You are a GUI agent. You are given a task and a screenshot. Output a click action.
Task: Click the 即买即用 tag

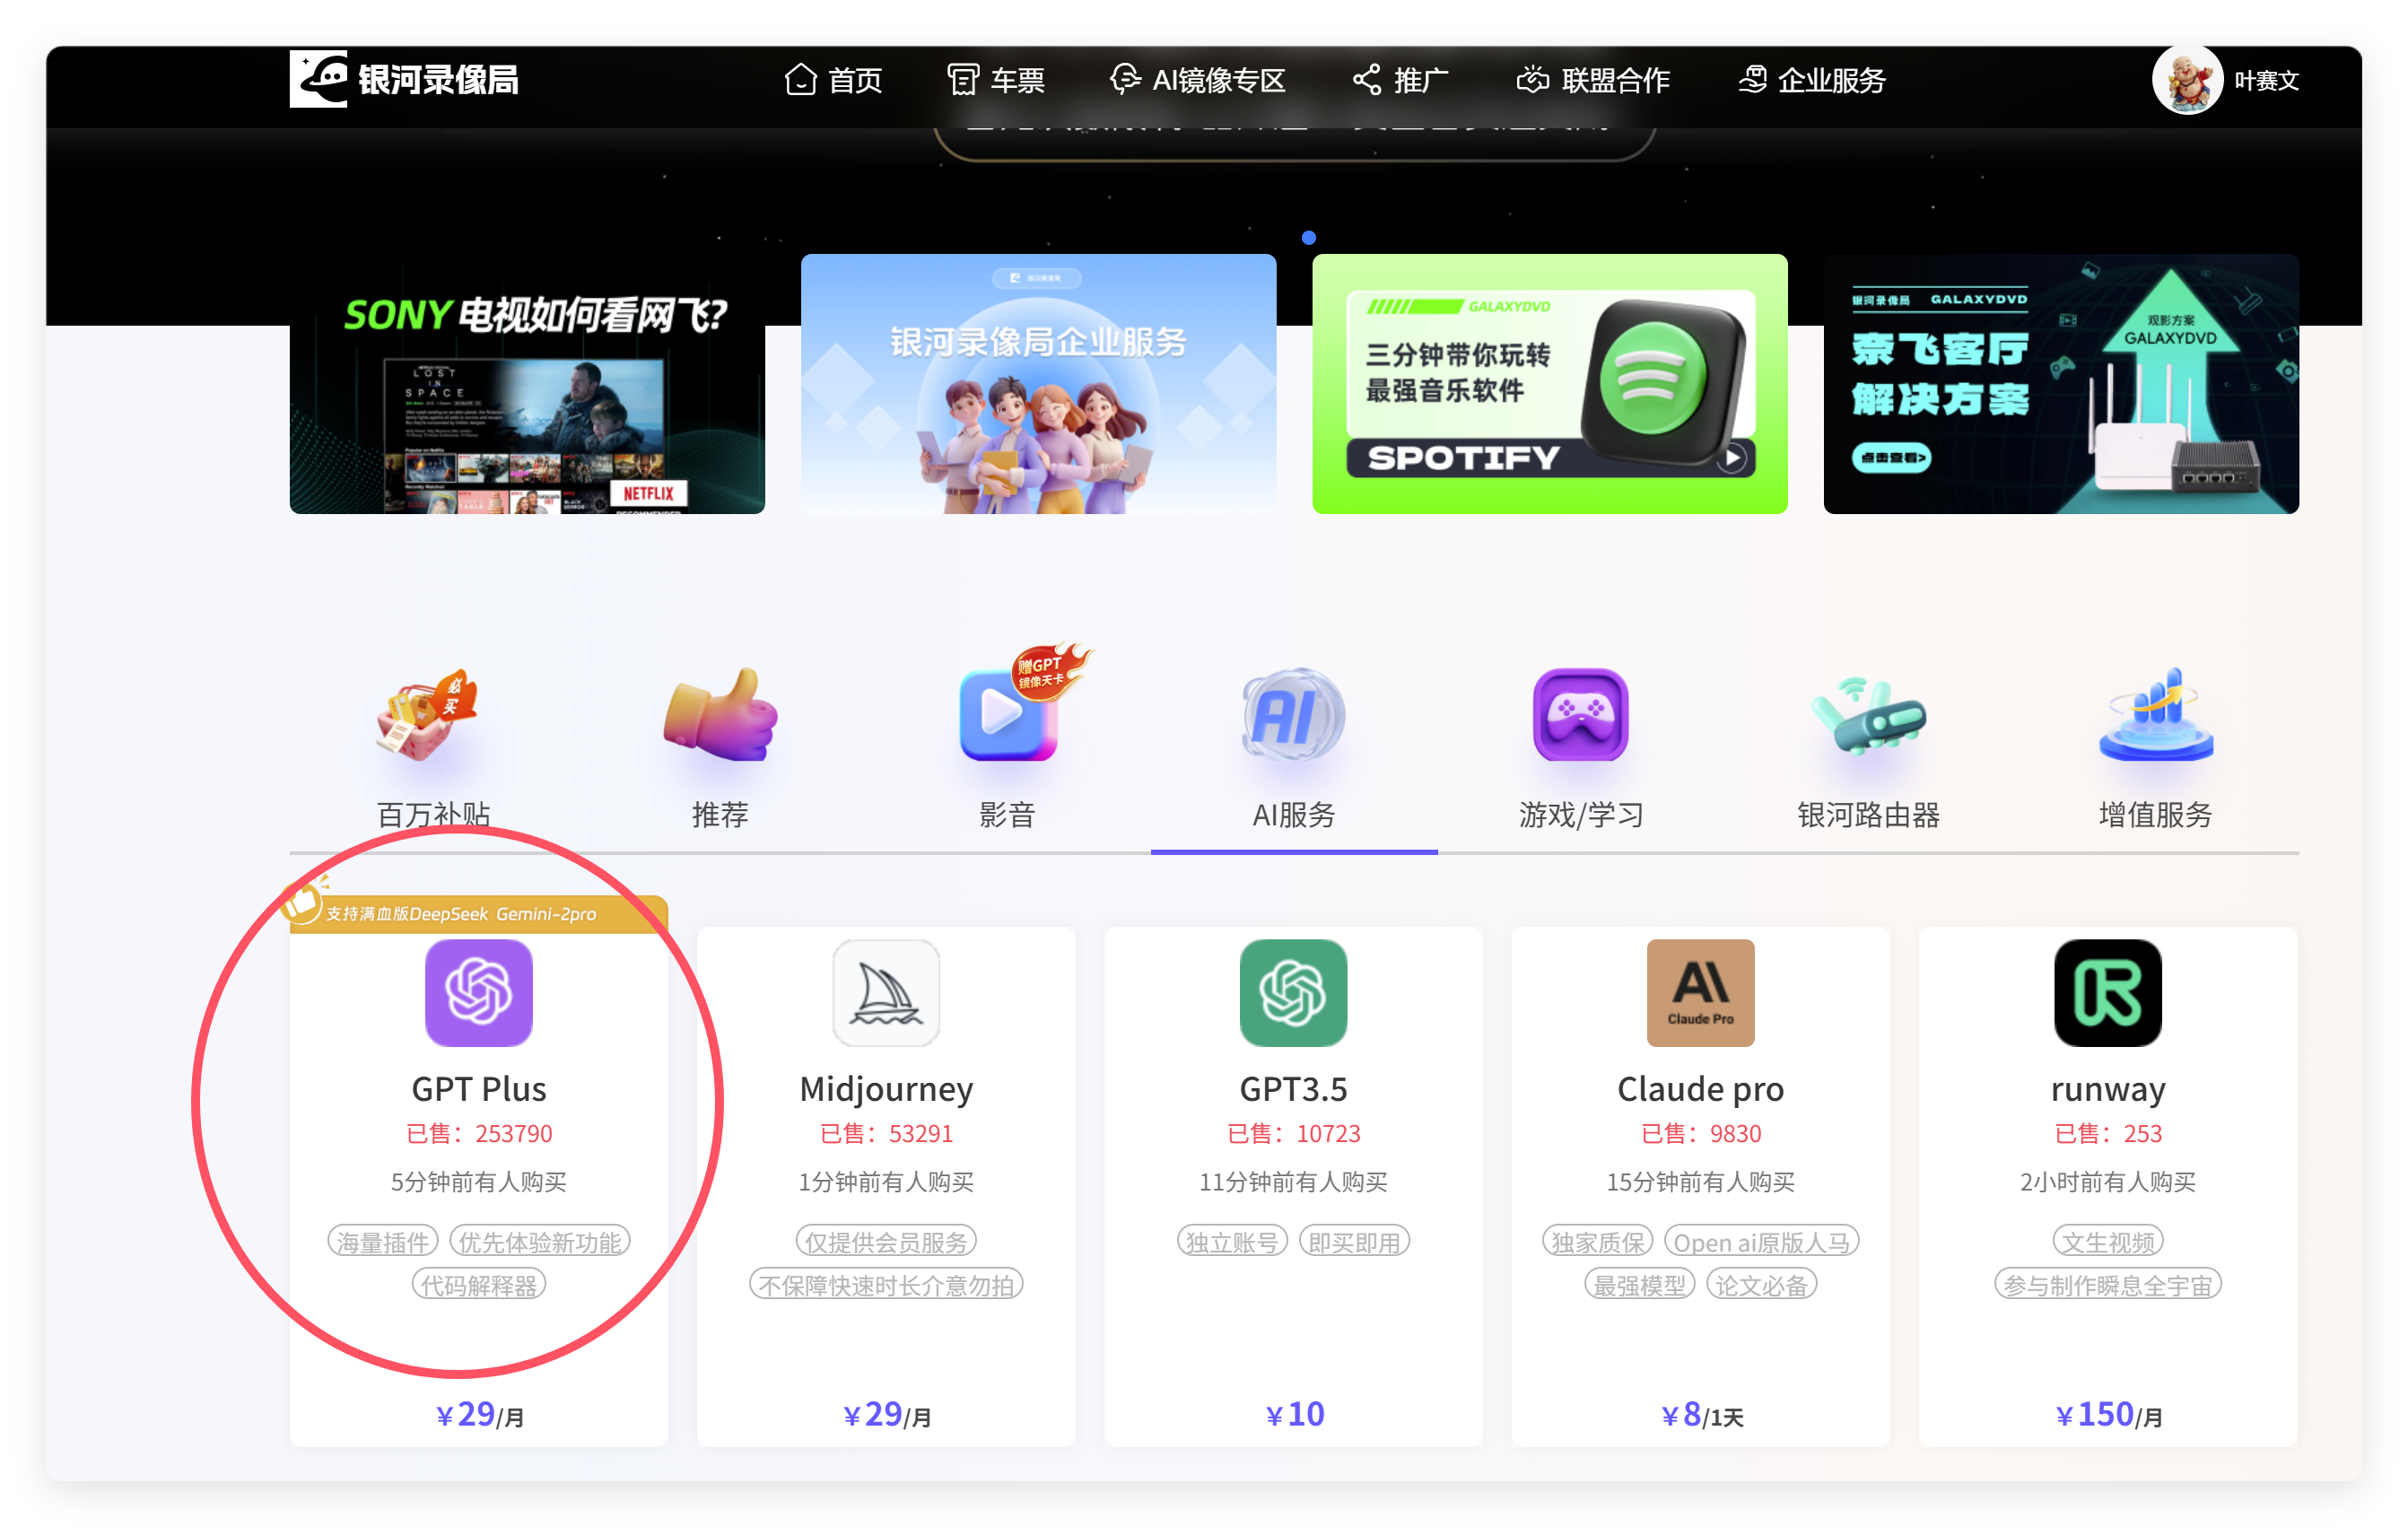coord(1354,1242)
